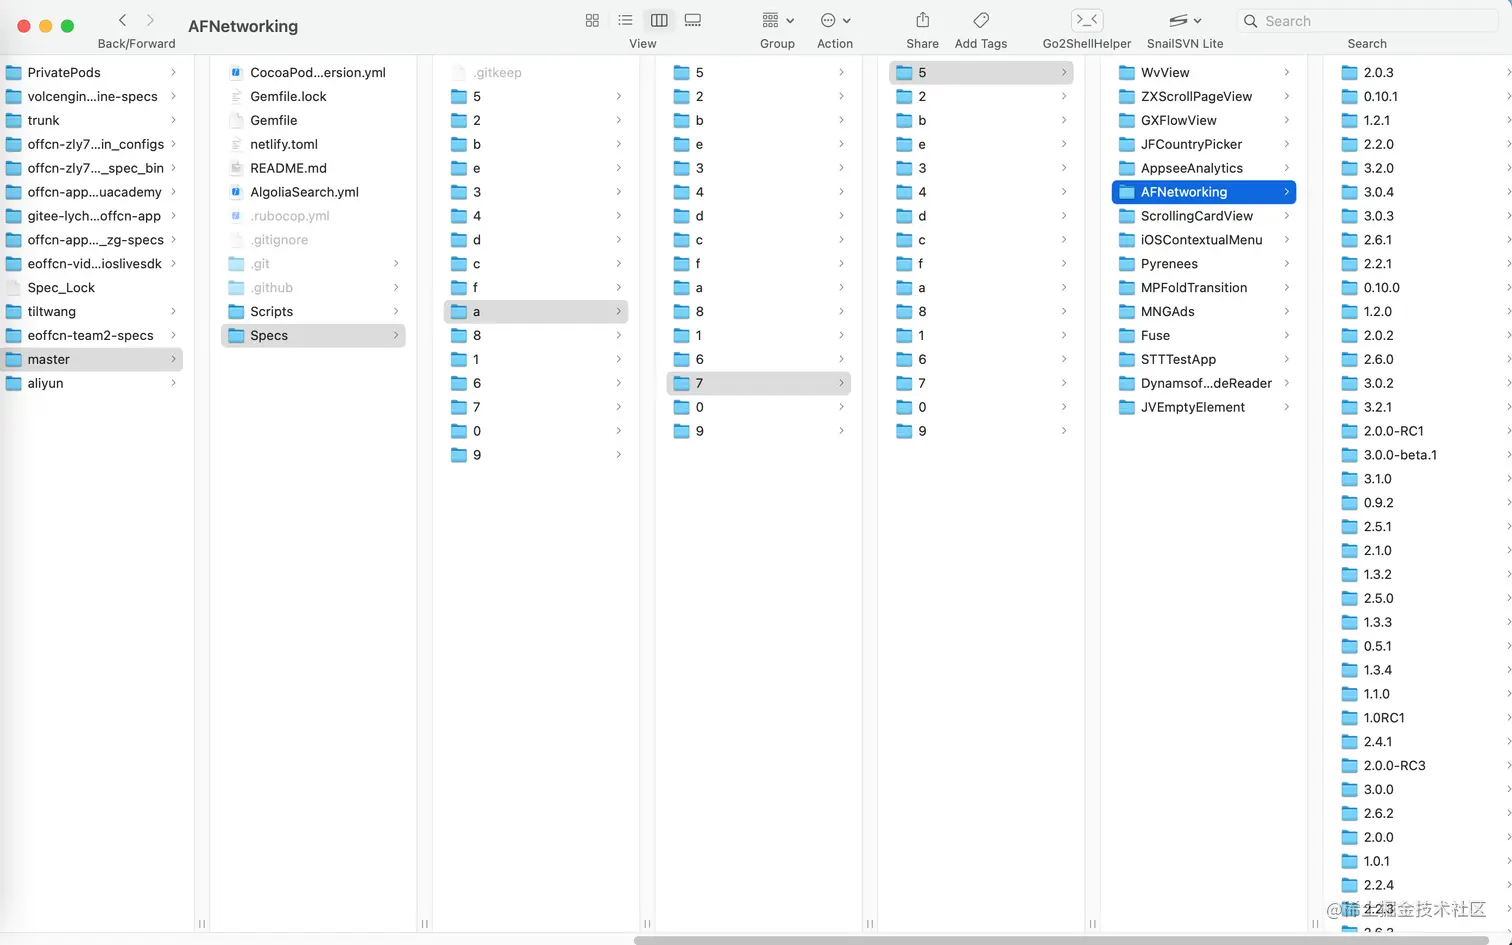This screenshot has height=945, width=1512.
Task: Select the MPFoldTransition folder
Action: (x=1204, y=287)
